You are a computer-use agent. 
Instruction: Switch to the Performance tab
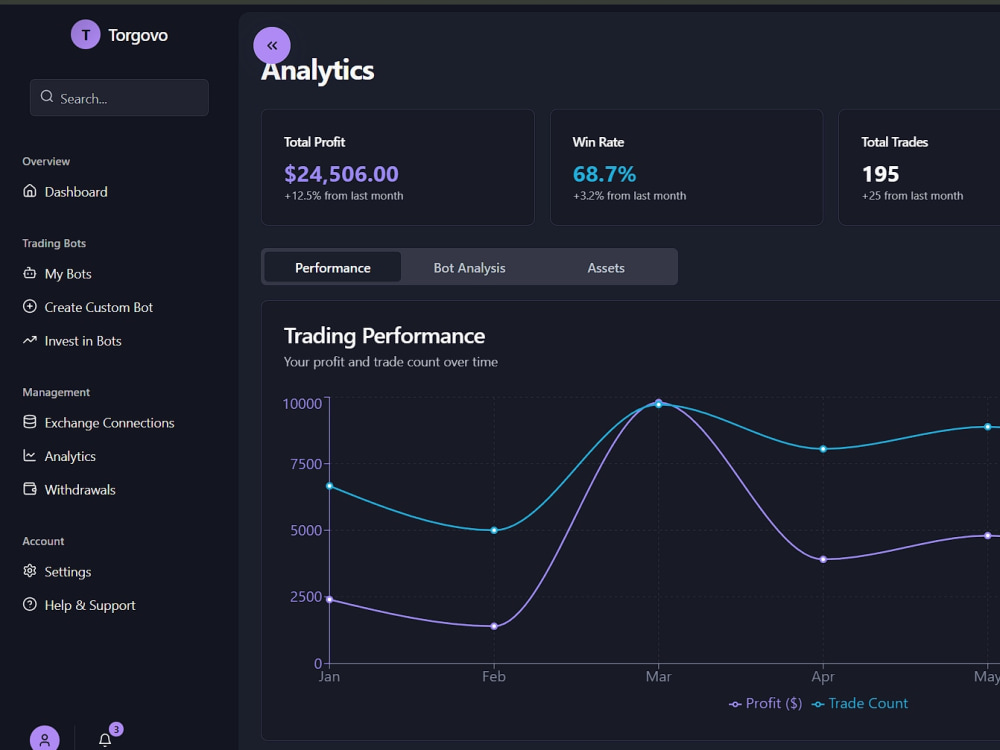(333, 267)
